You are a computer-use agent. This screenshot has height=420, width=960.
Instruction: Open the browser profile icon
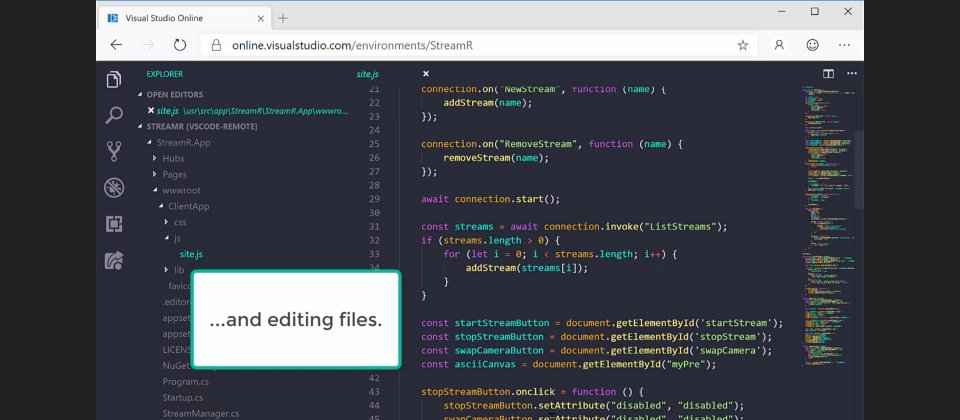click(779, 45)
